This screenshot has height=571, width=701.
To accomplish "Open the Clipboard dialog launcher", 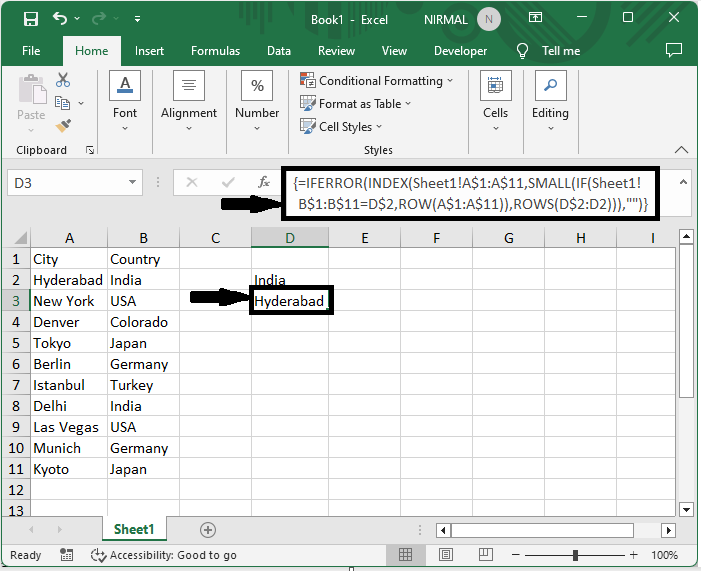I will (90, 150).
